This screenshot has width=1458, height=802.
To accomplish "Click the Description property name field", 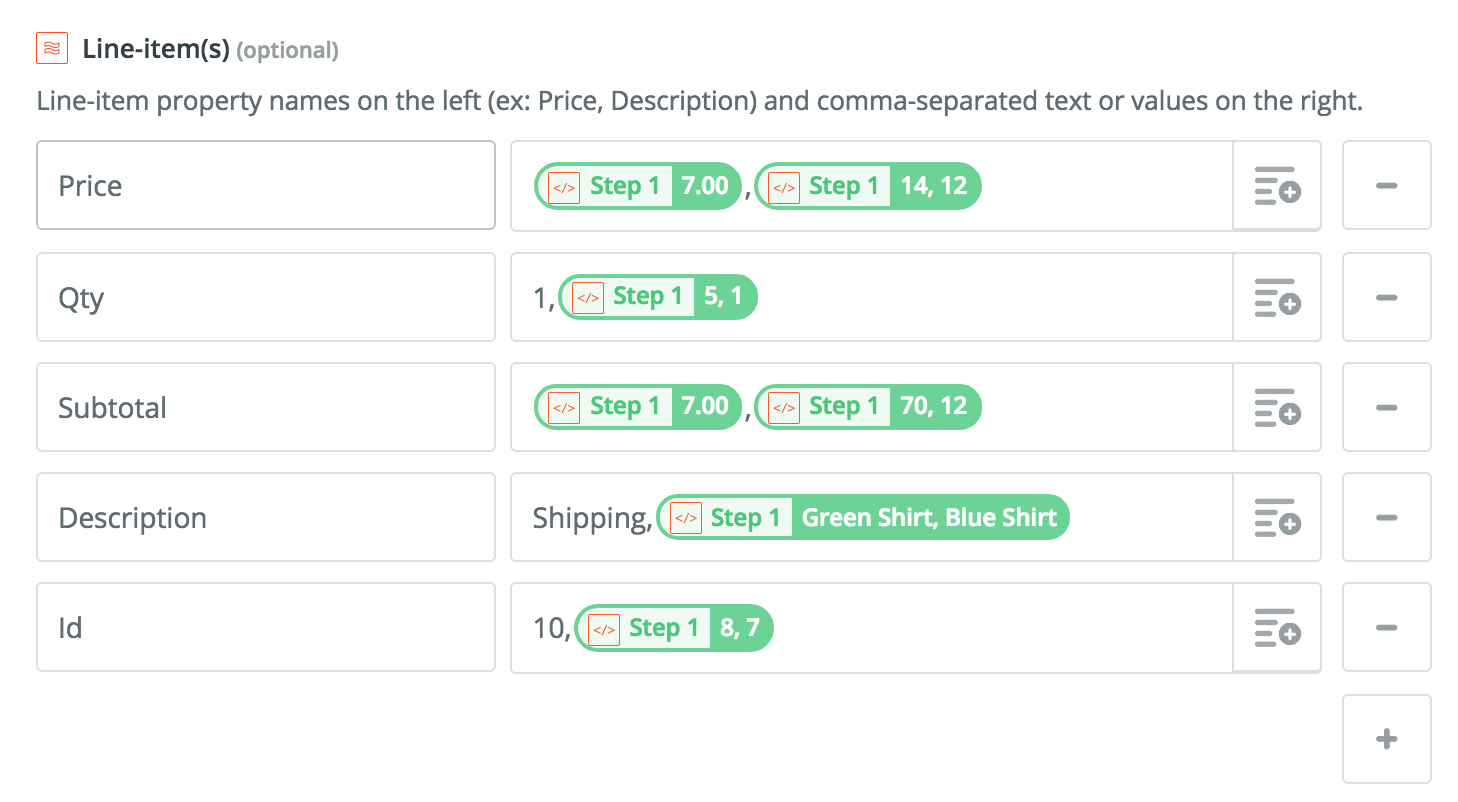I will [266, 518].
